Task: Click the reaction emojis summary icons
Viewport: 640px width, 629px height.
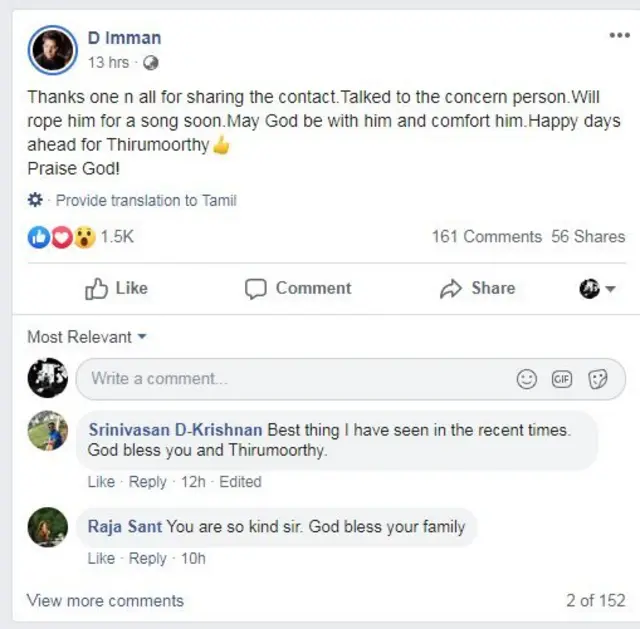Action: coord(61,237)
